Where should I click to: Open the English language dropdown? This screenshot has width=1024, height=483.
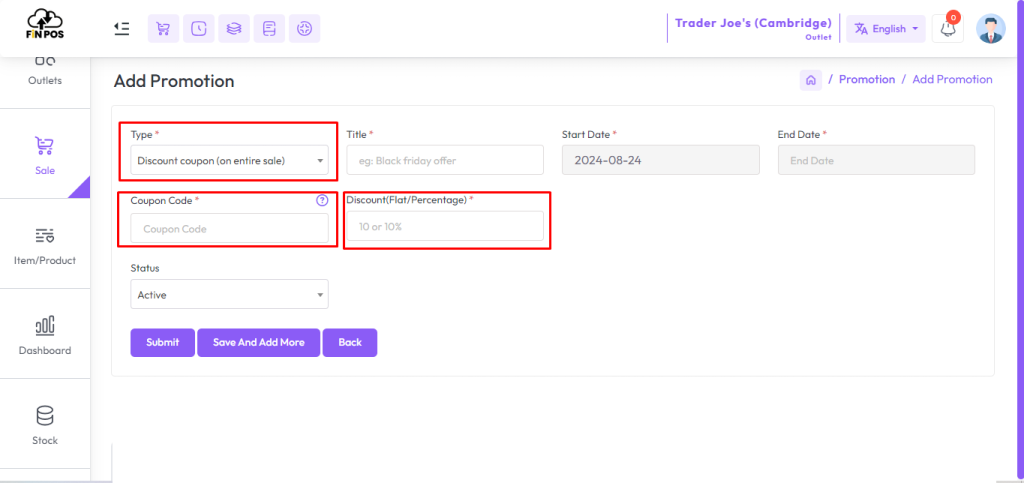click(886, 29)
